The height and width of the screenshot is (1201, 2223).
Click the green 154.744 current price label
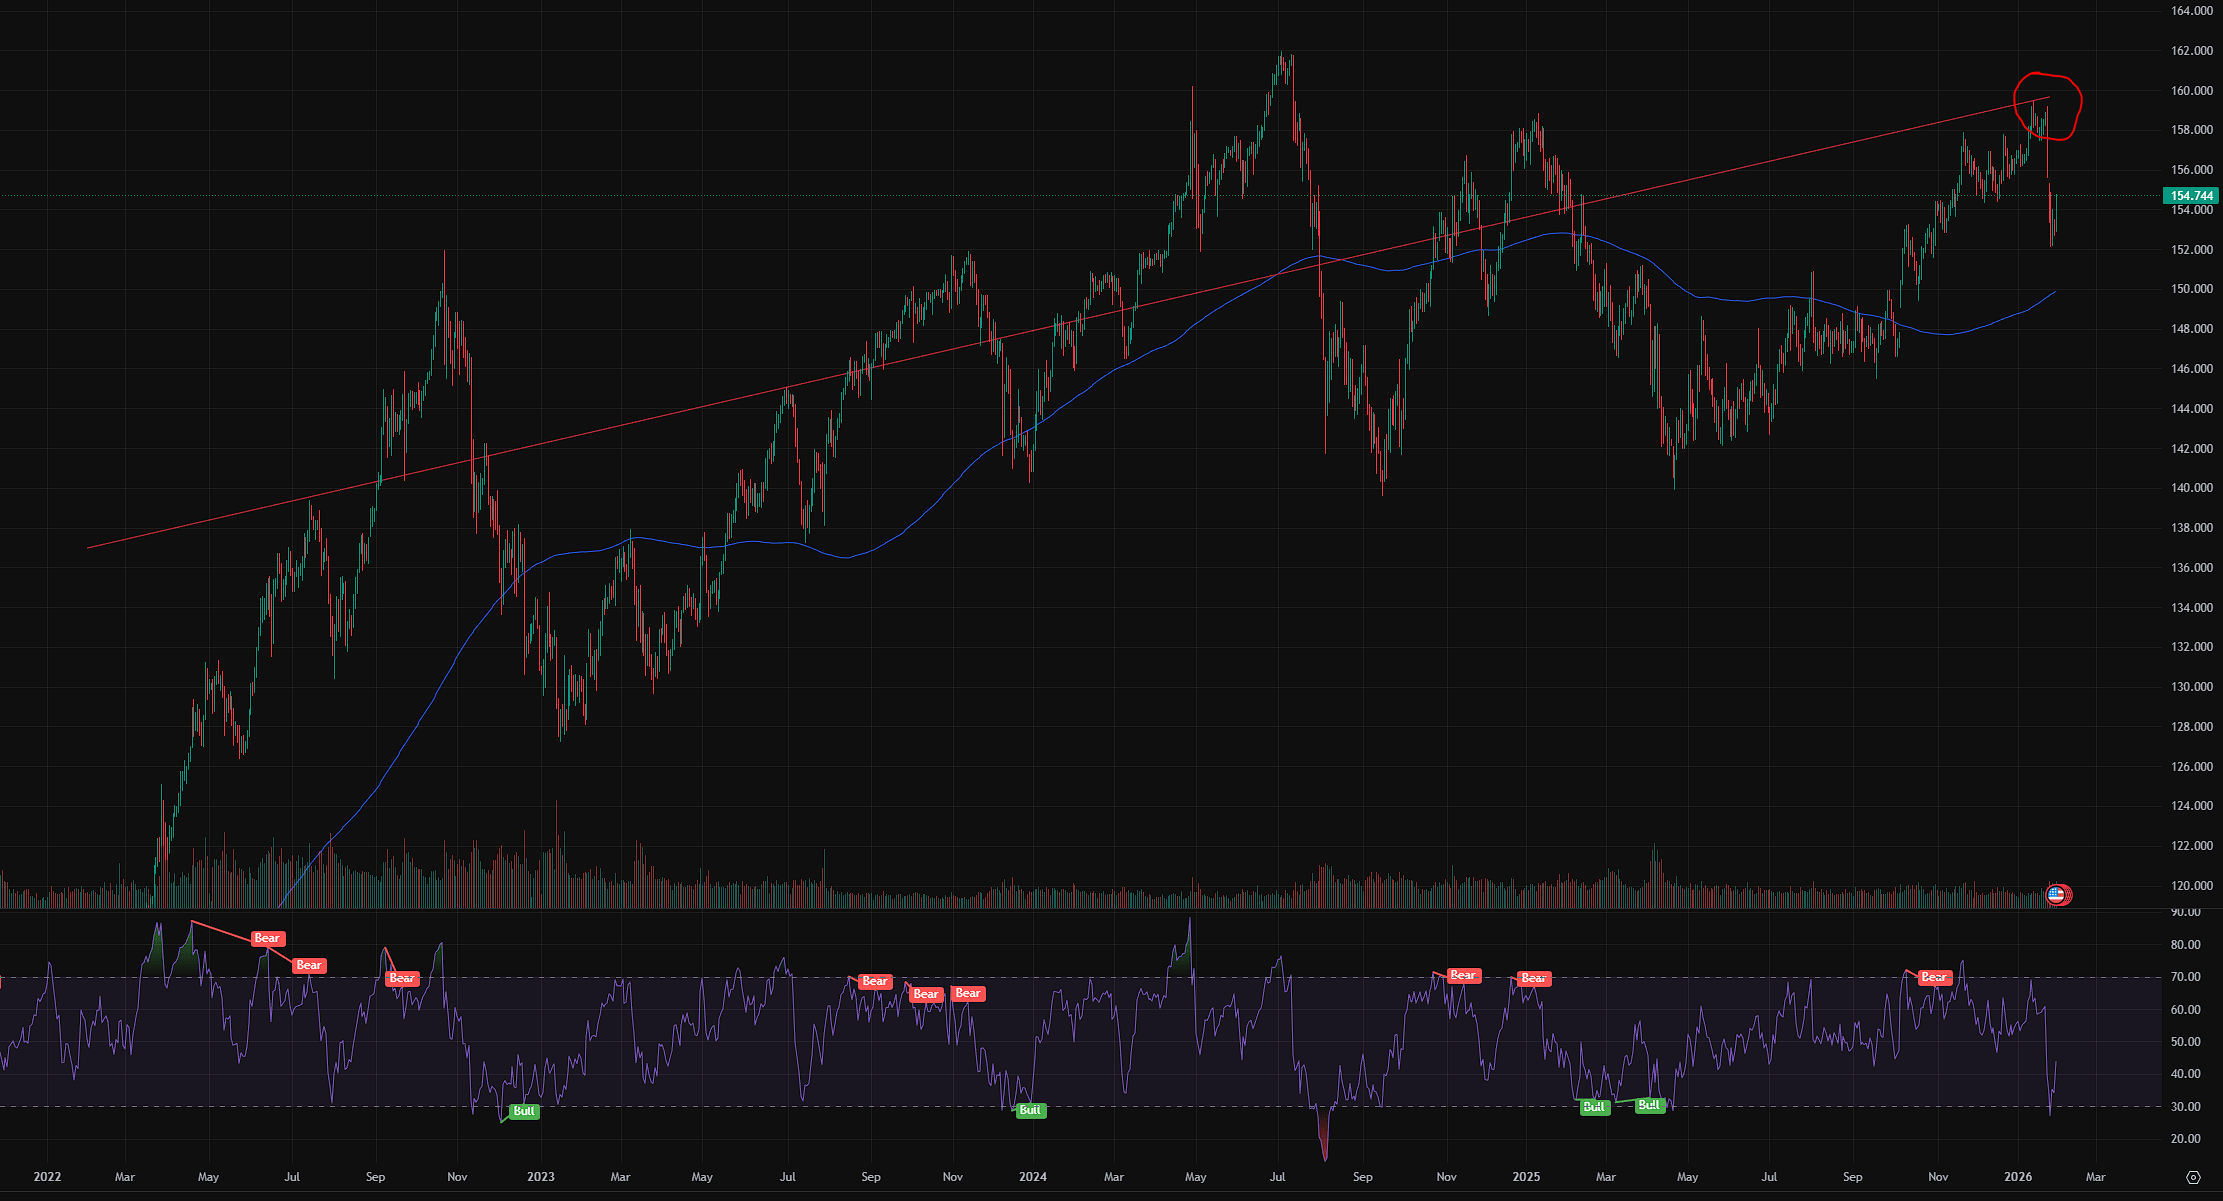2192,196
